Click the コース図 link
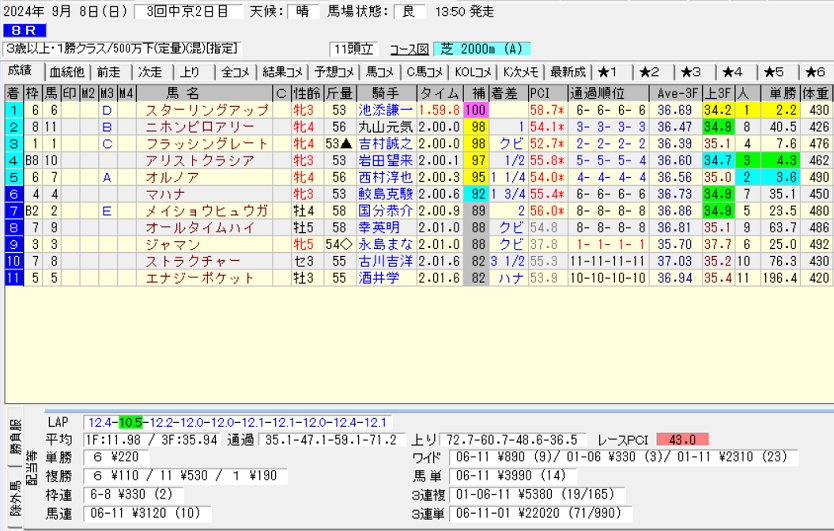 408,49
